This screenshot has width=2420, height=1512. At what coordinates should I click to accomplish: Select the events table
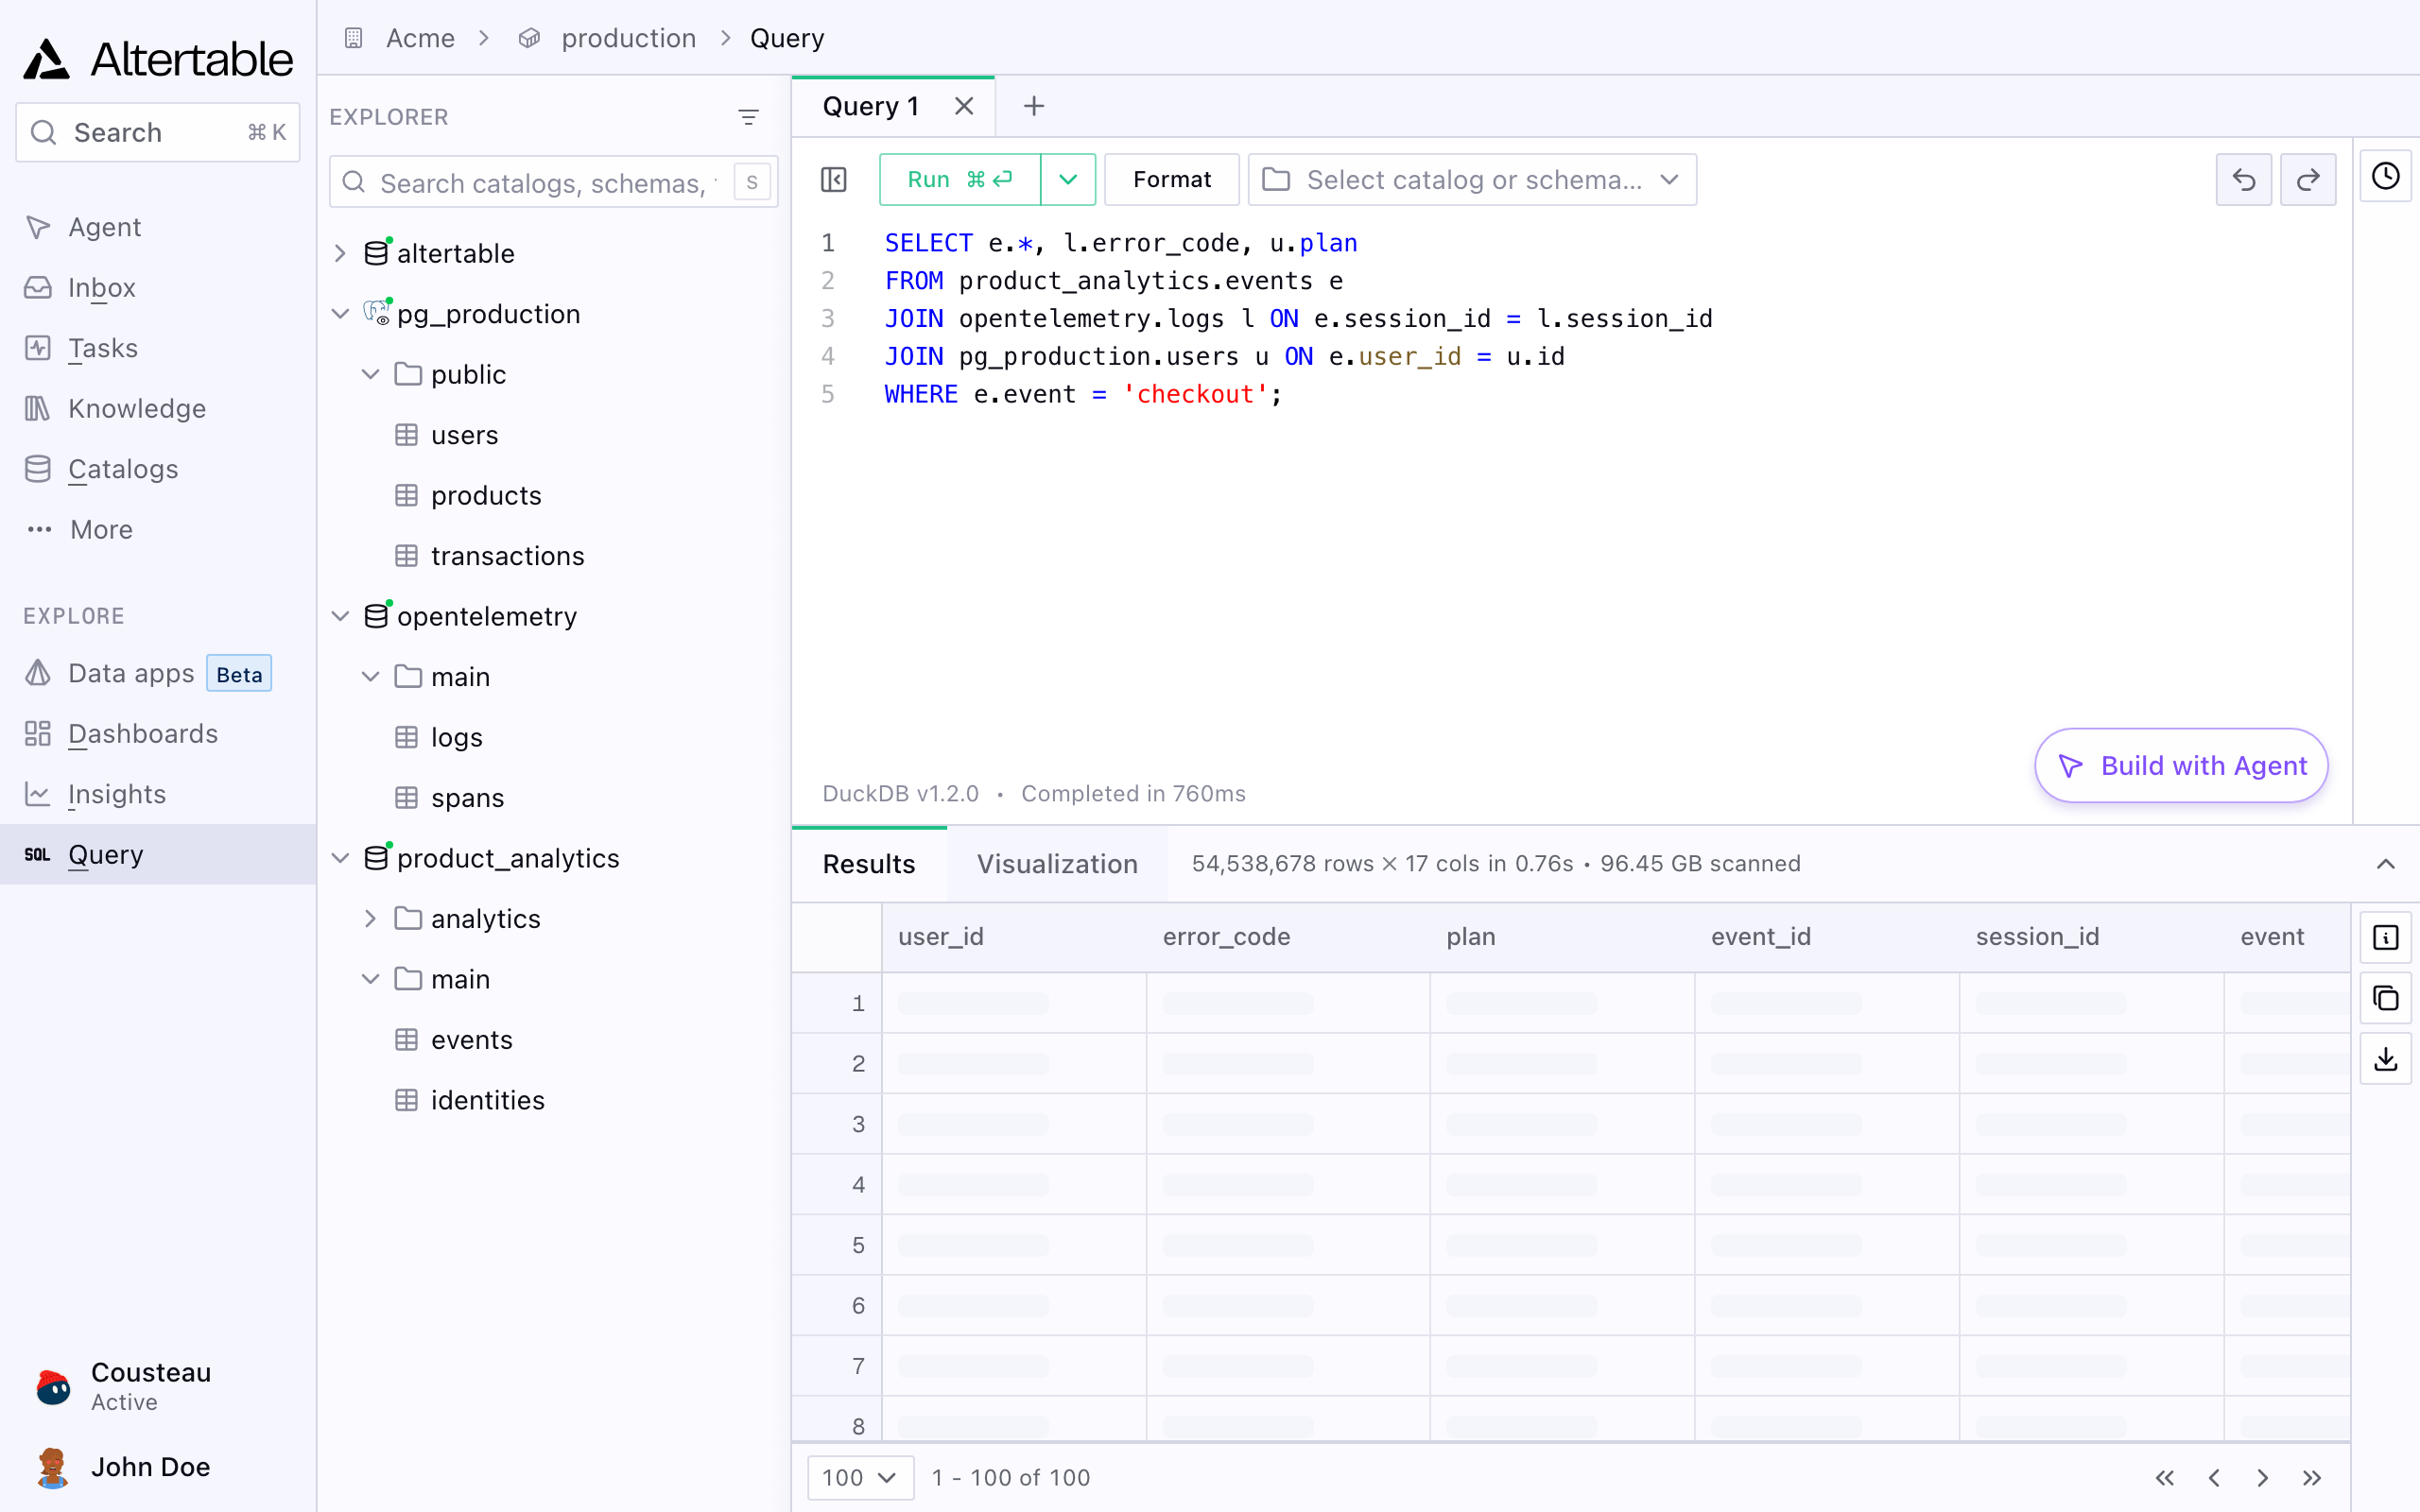tap(471, 1040)
